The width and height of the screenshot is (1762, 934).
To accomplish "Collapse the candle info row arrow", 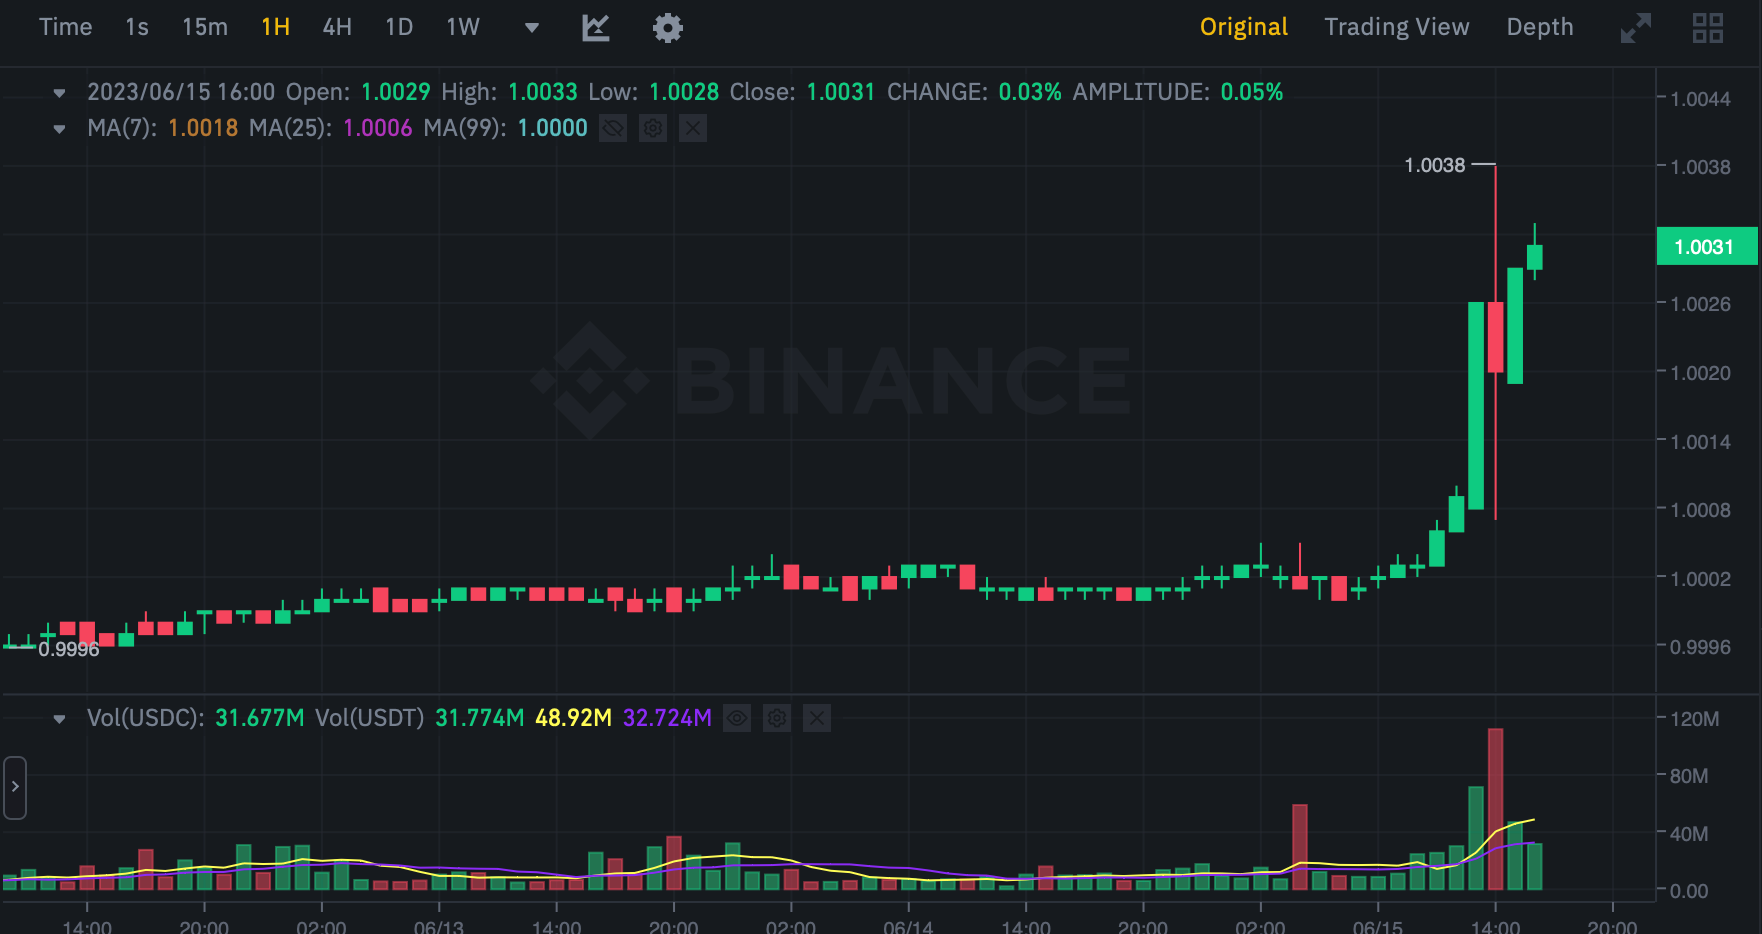I will [60, 93].
